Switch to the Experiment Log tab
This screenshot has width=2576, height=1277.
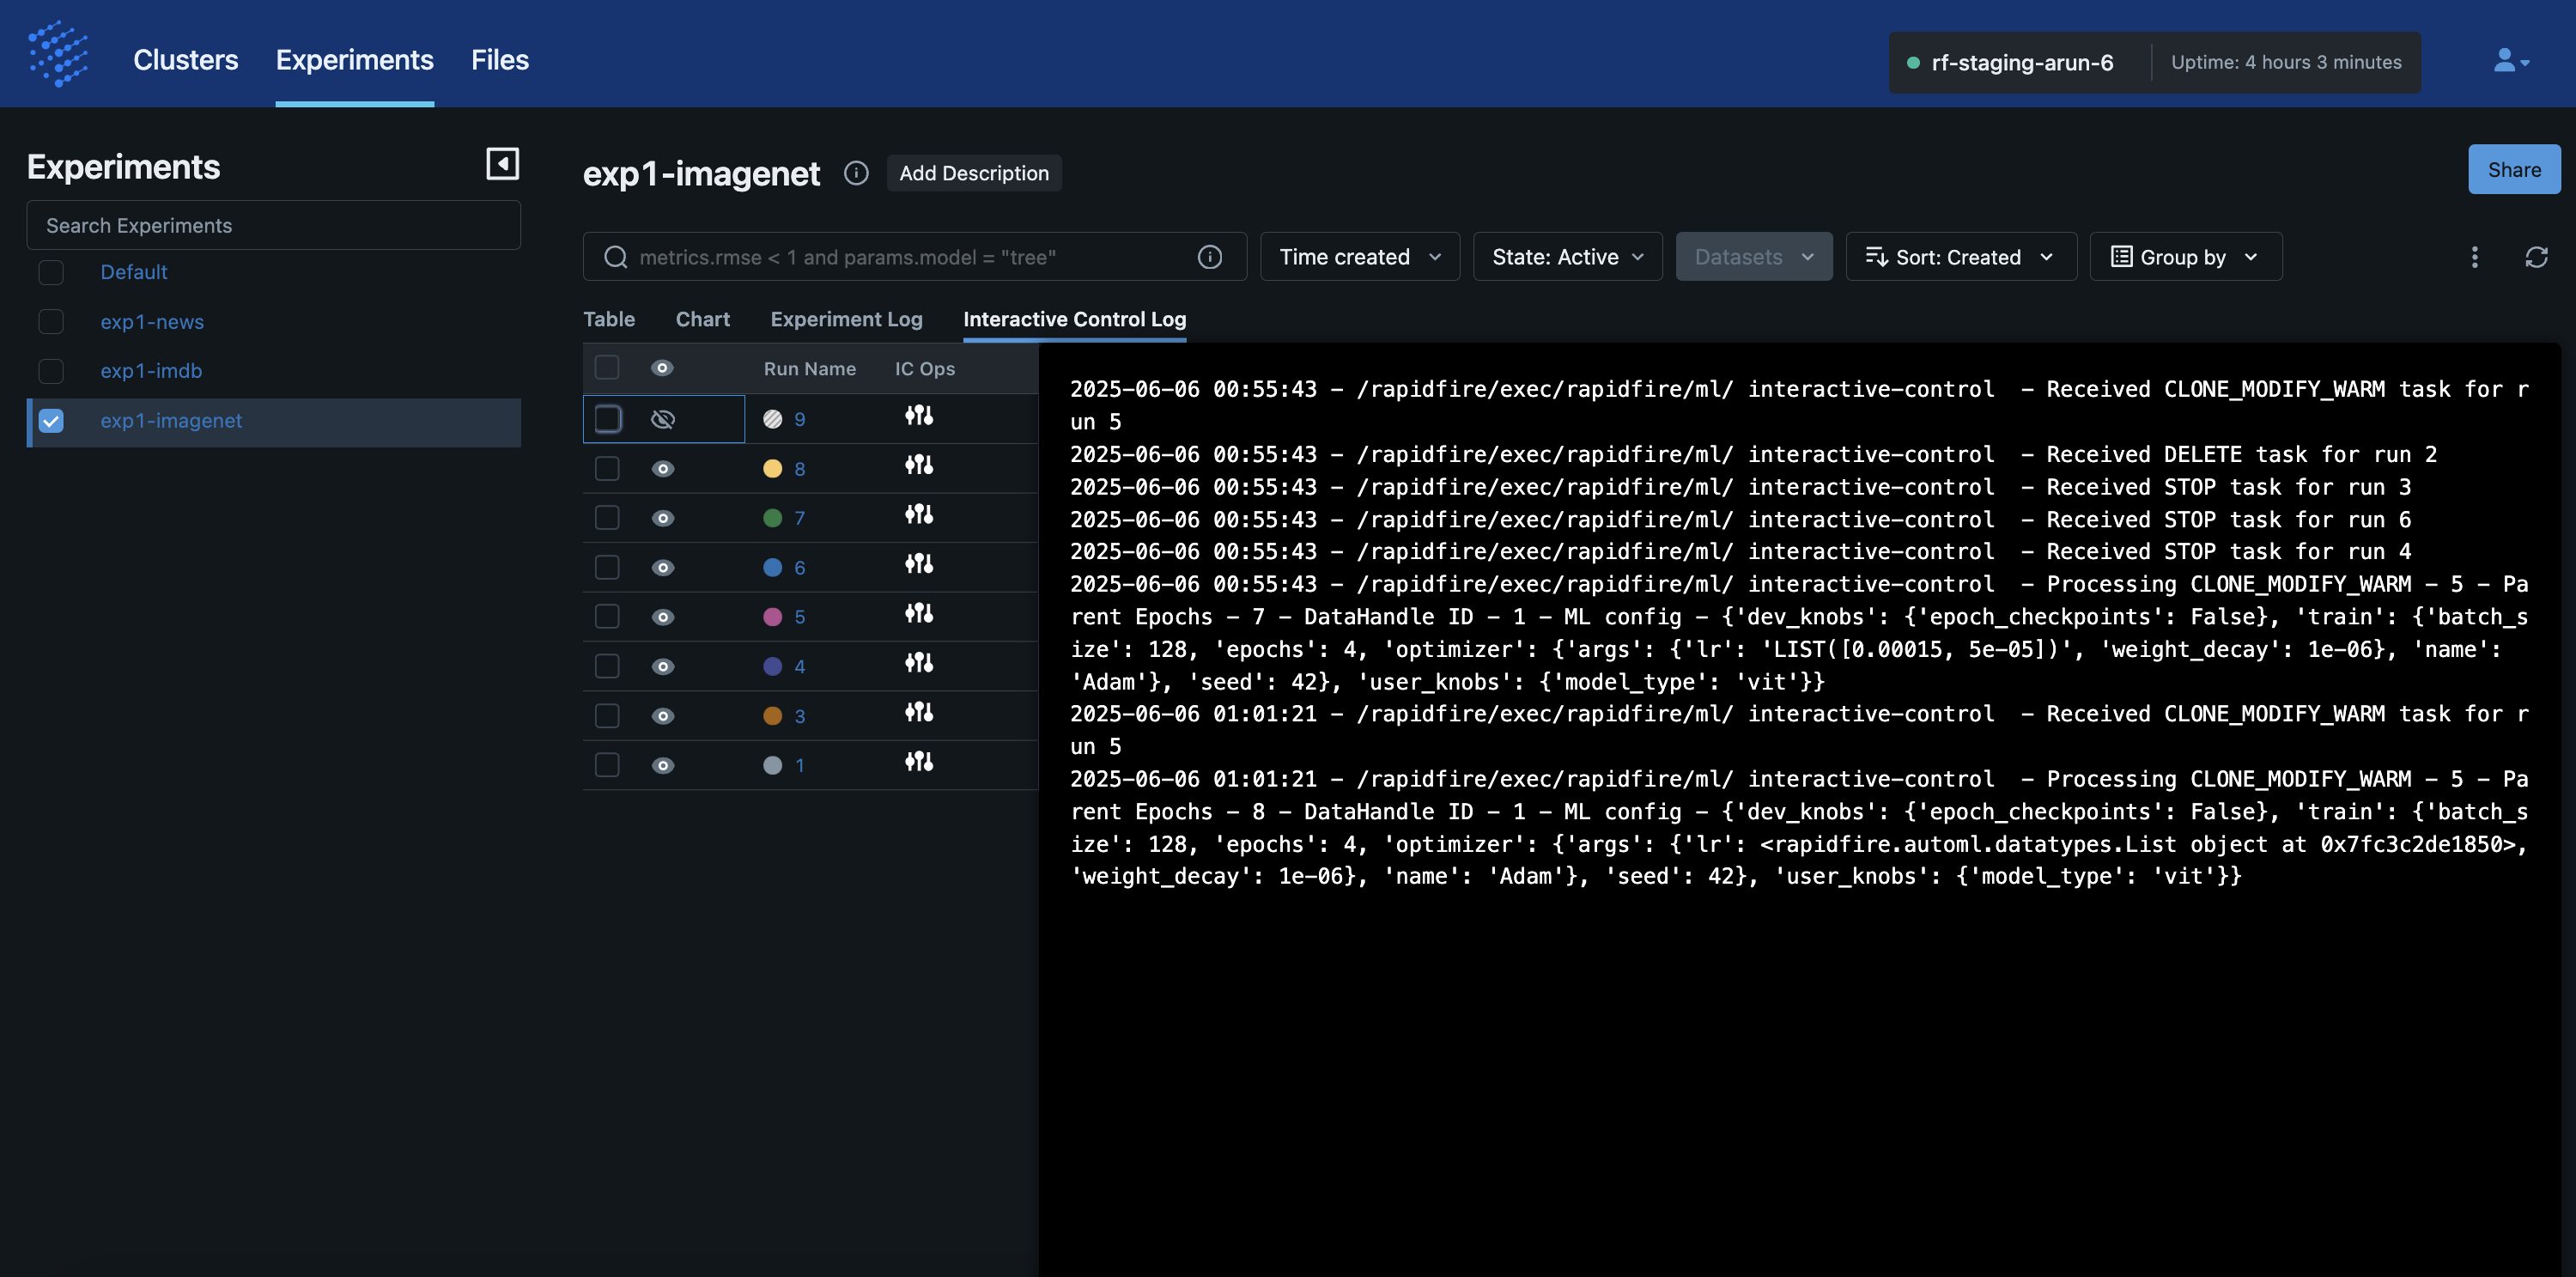click(846, 319)
